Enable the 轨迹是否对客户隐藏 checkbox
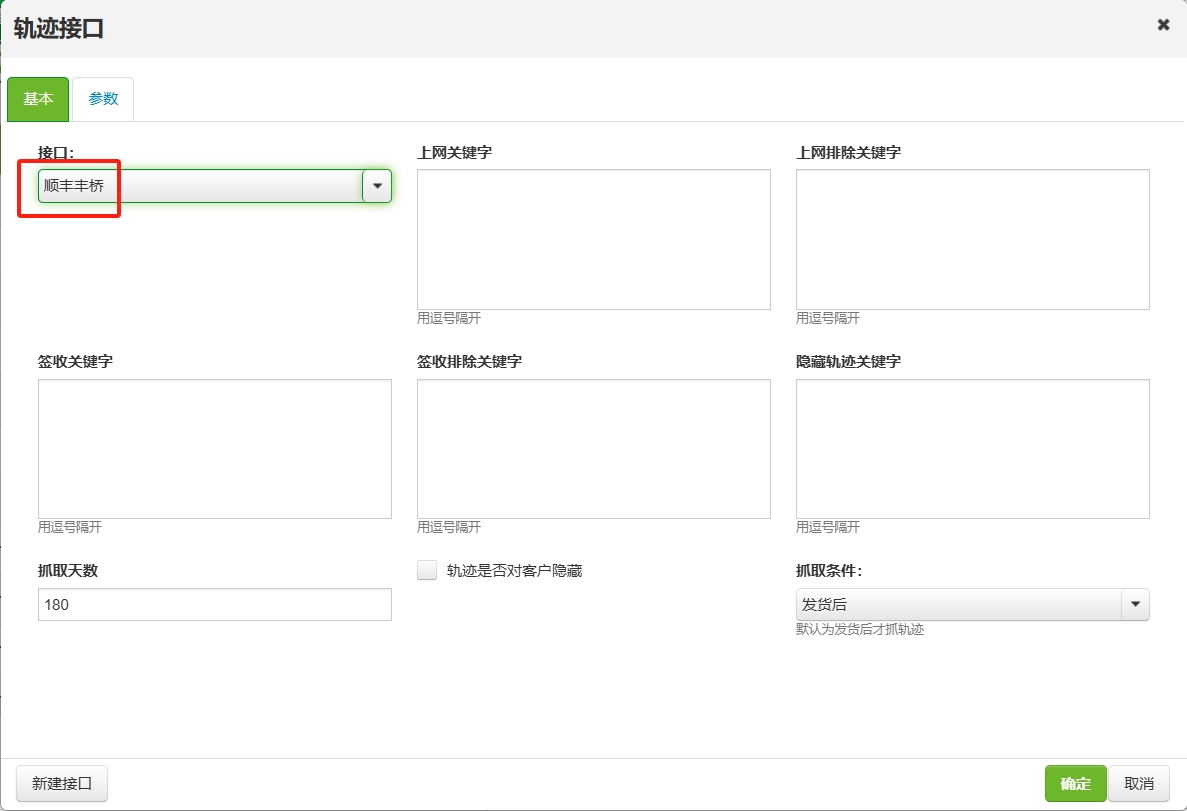Screen dimensions: 1187x811 427,570
